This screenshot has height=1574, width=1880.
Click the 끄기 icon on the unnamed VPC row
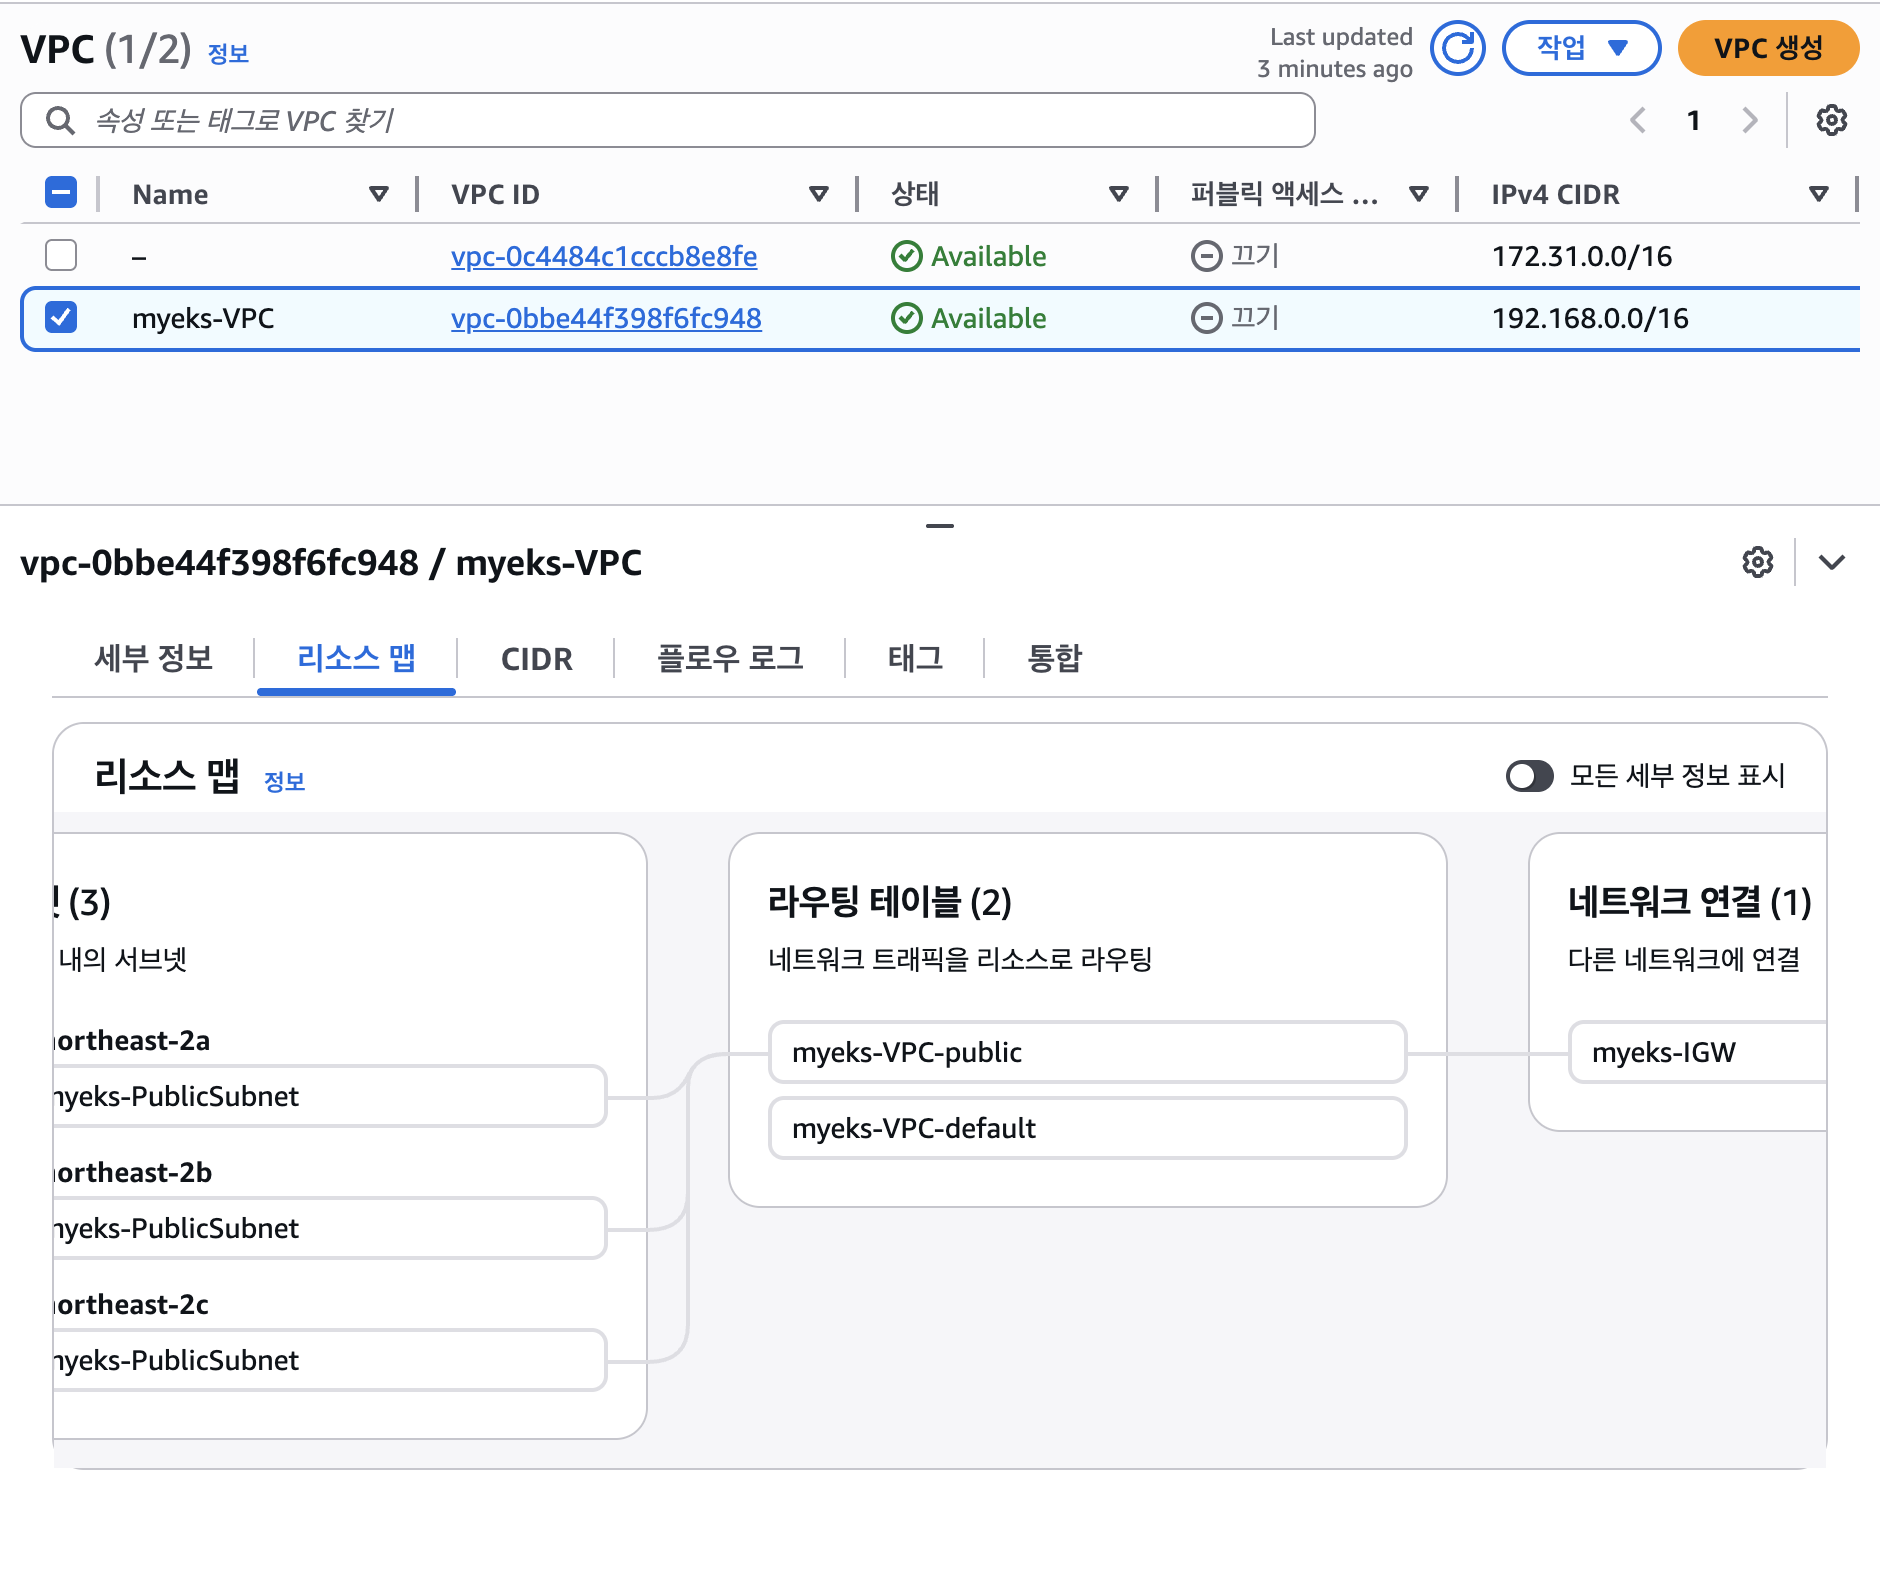(1206, 256)
